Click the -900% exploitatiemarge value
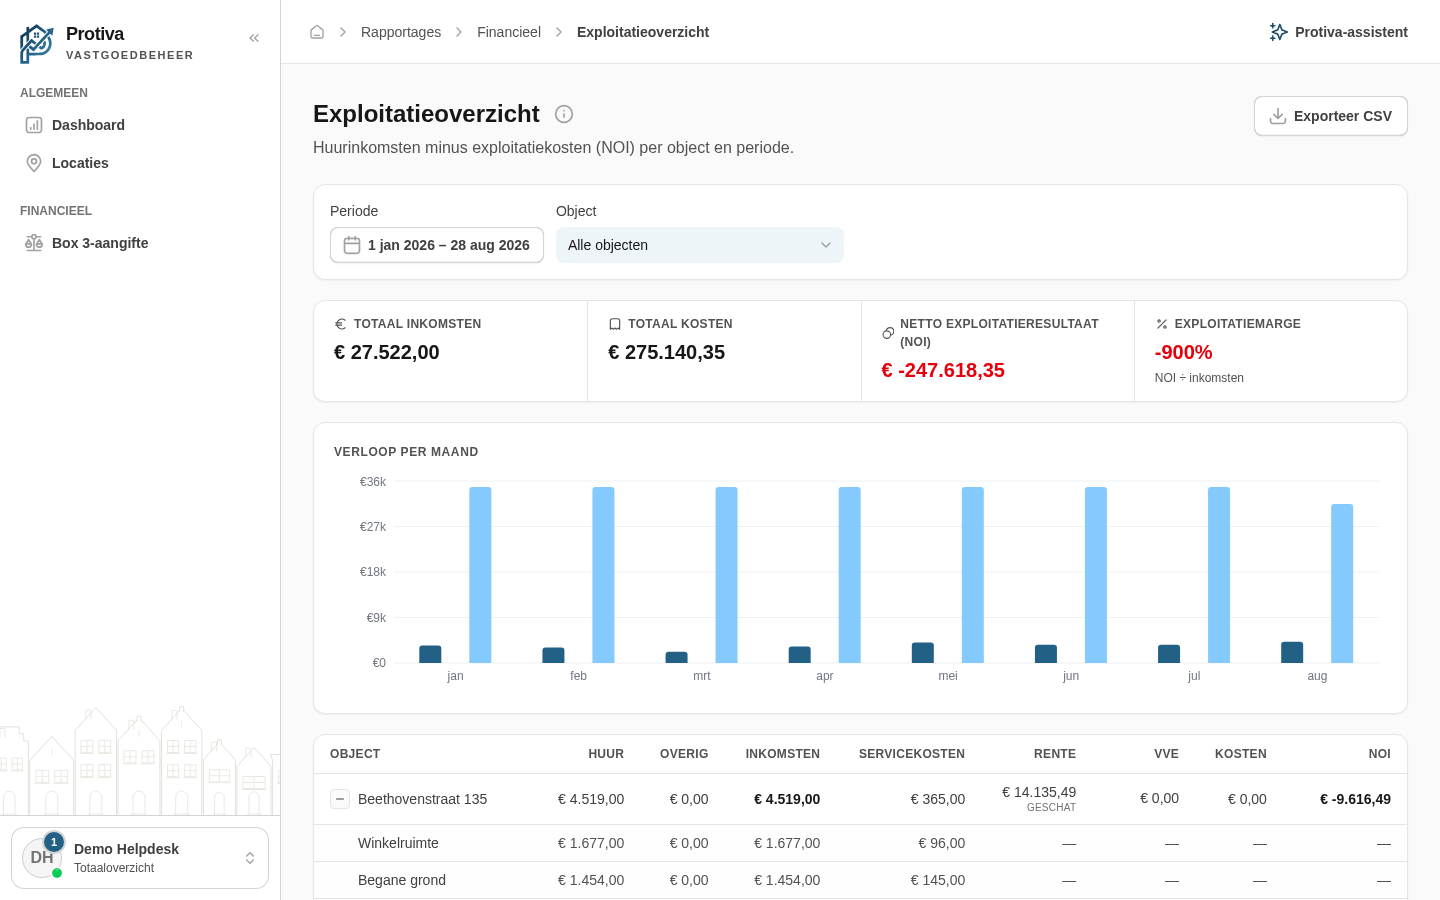 [x=1184, y=352]
